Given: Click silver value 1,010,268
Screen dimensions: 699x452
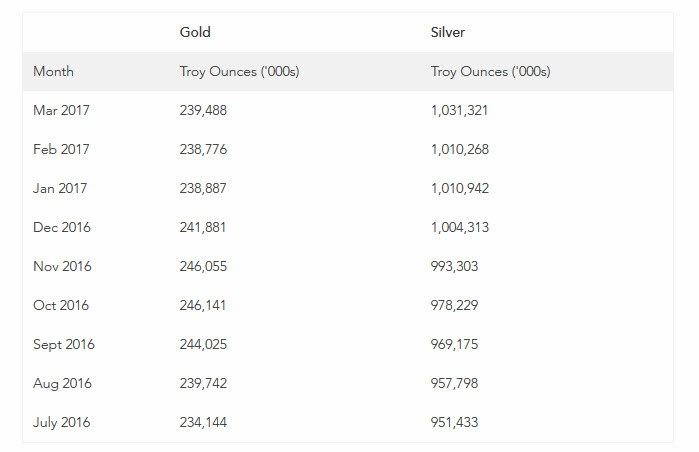Looking at the screenshot, I should 460,149.
